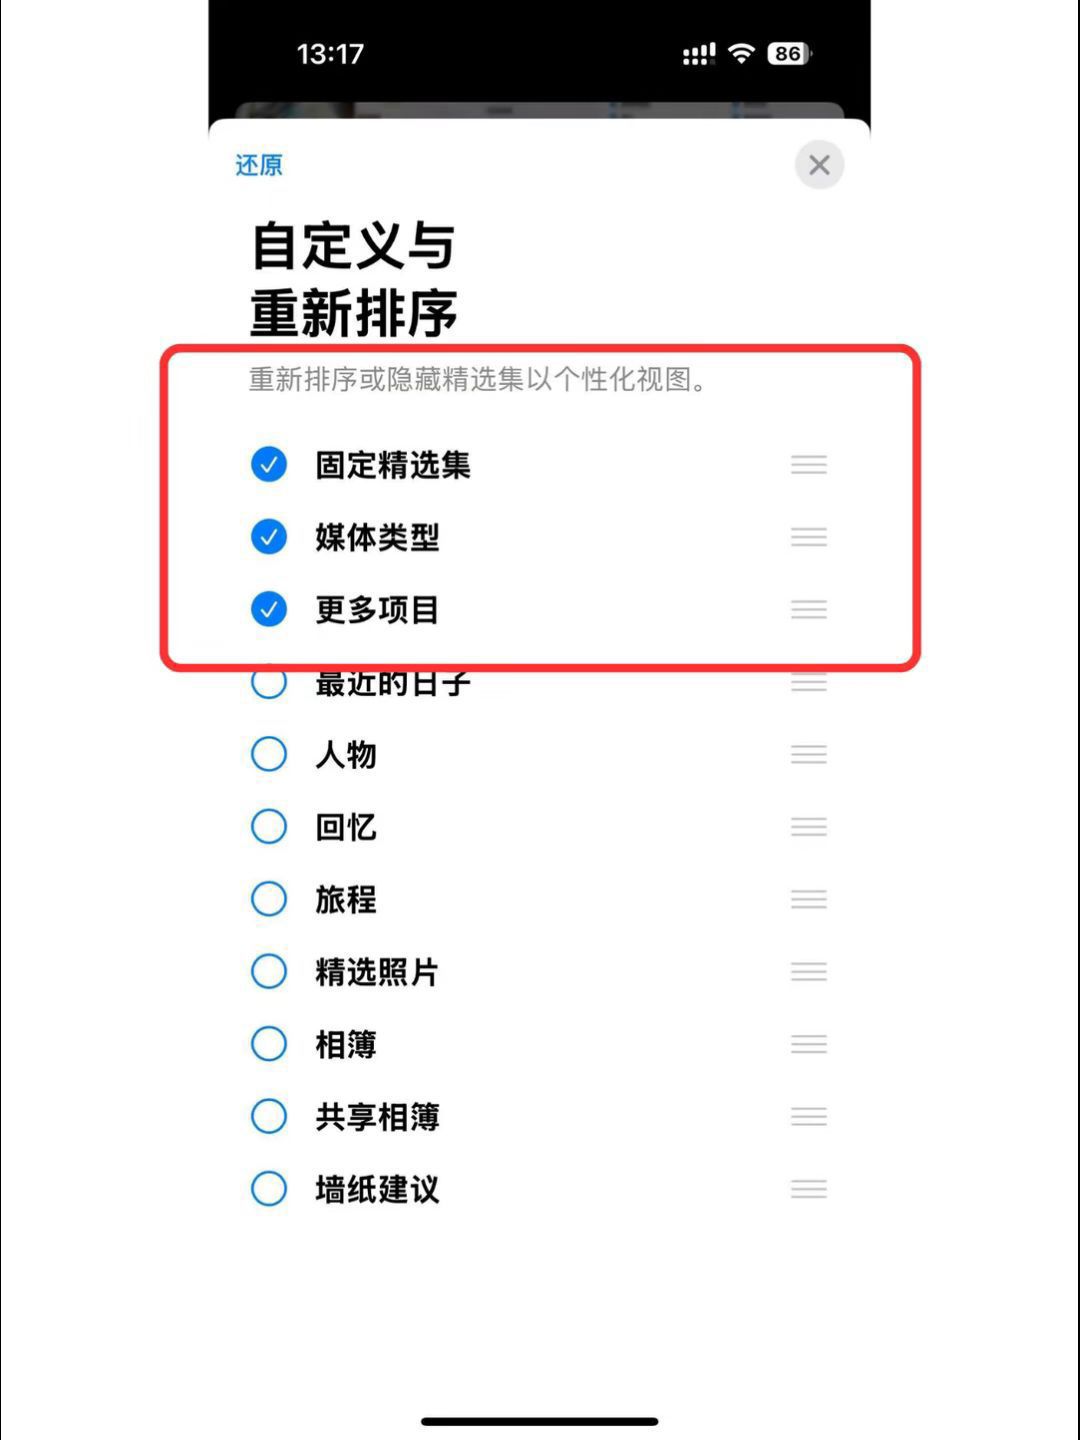
Task: Enable the 人物 collection circle
Action: pos(269,754)
